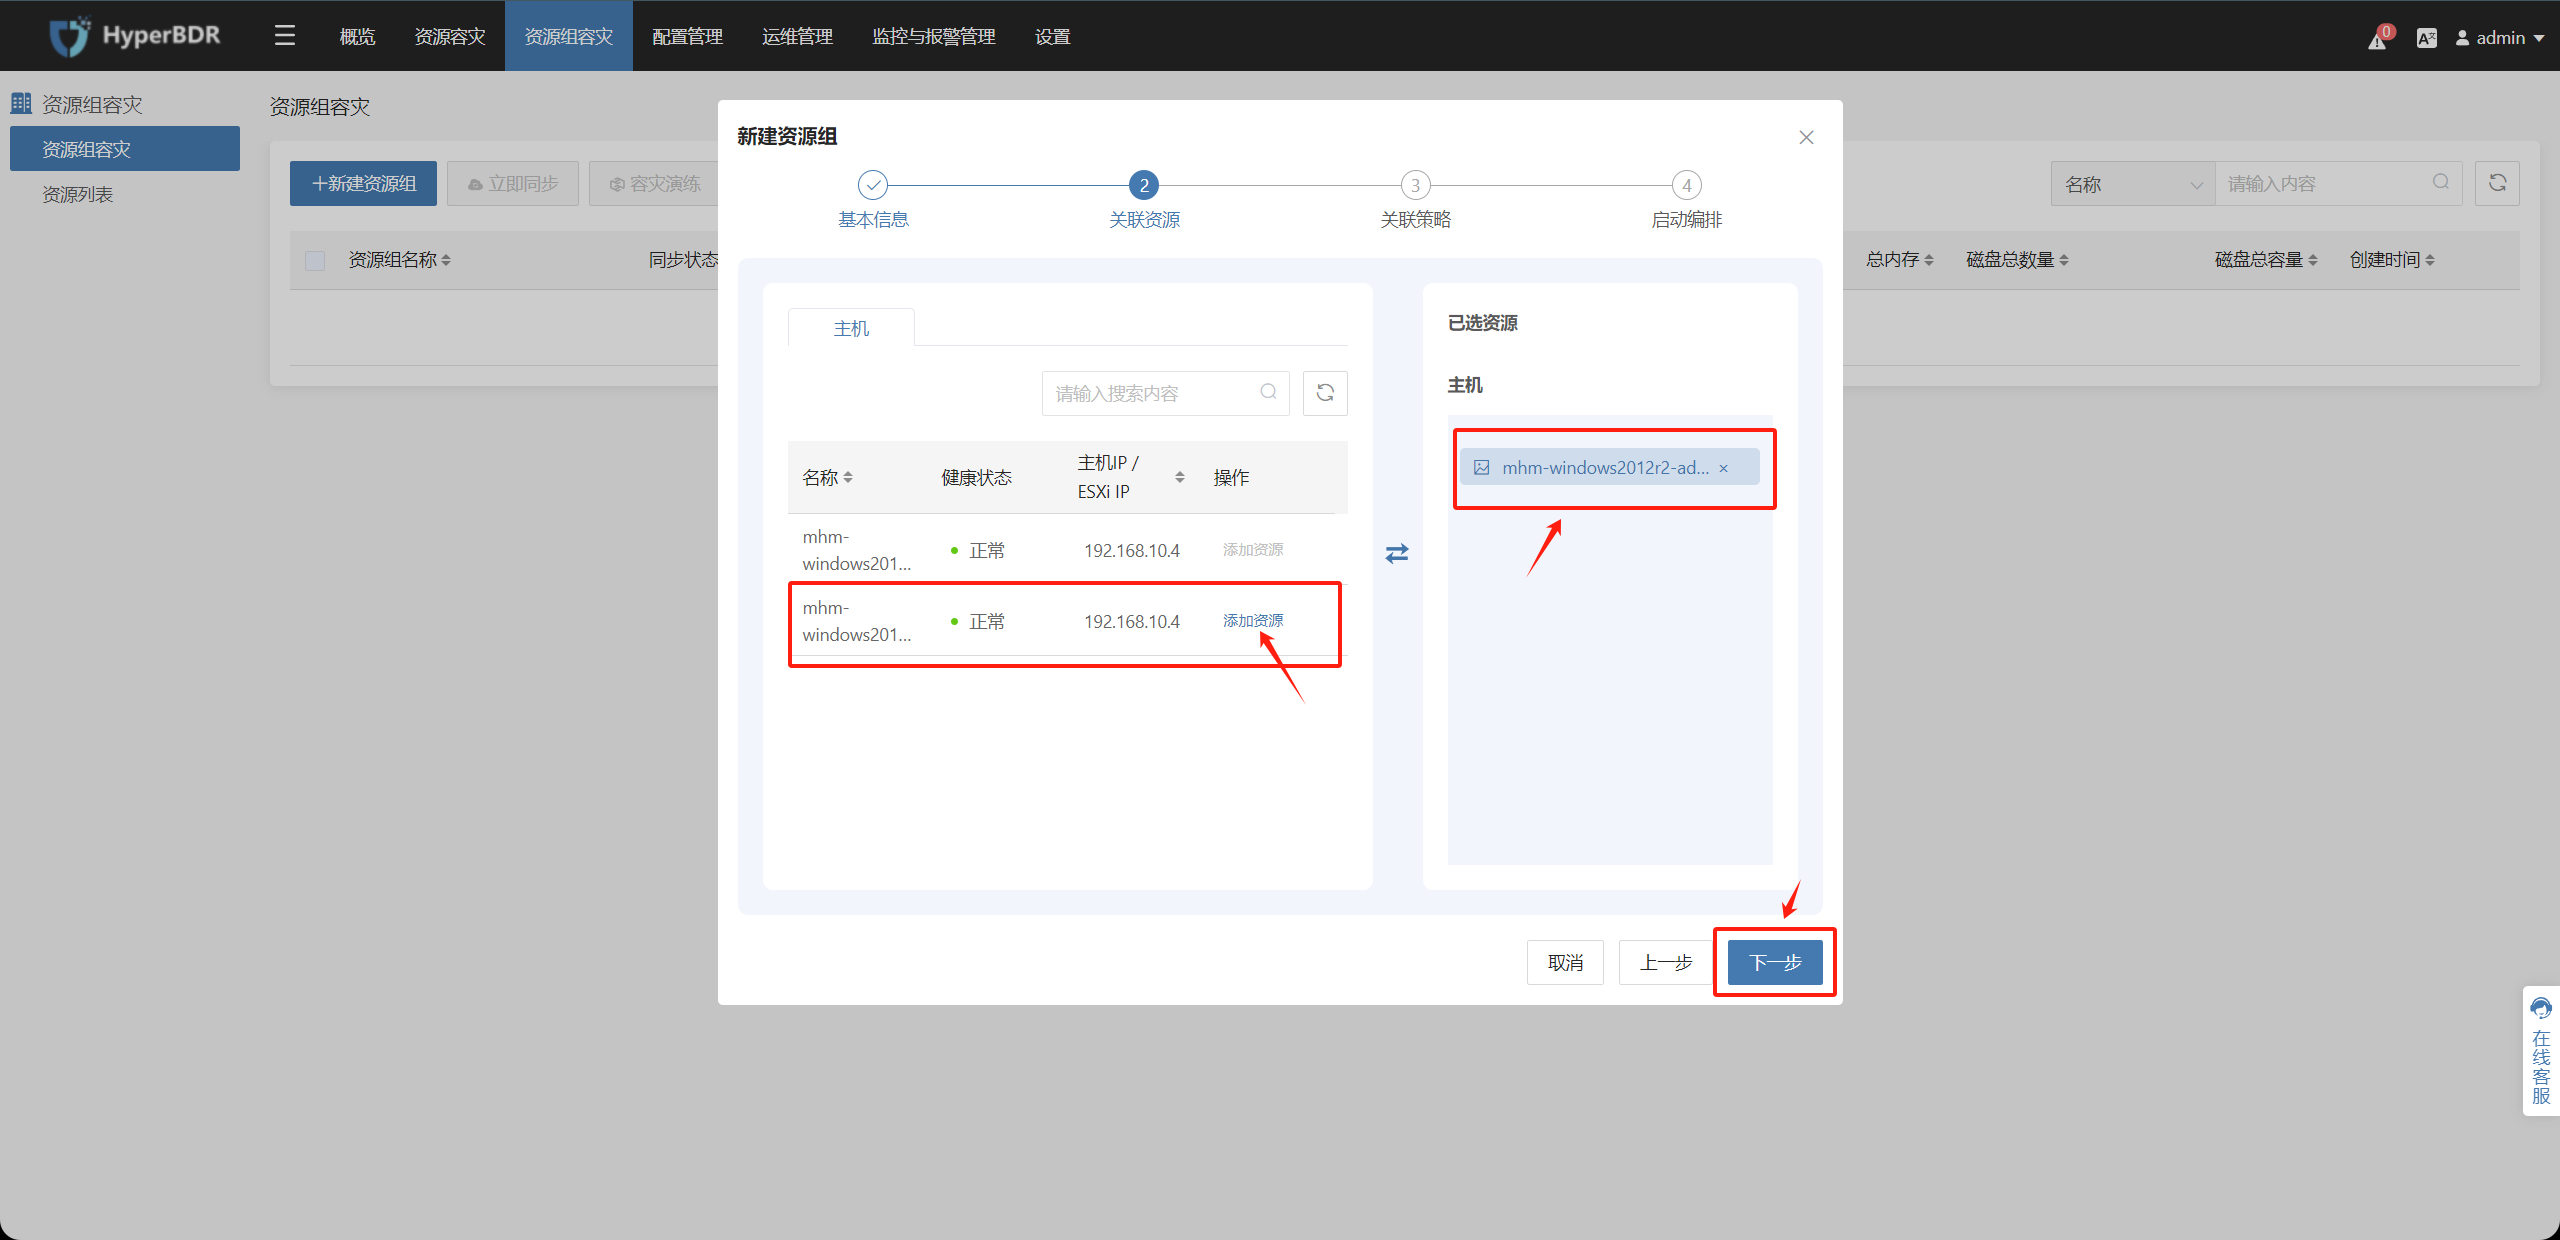Image resolution: width=2560 pixels, height=1240 pixels.
Task: Click the 取消 button
Action: click(1565, 962)
